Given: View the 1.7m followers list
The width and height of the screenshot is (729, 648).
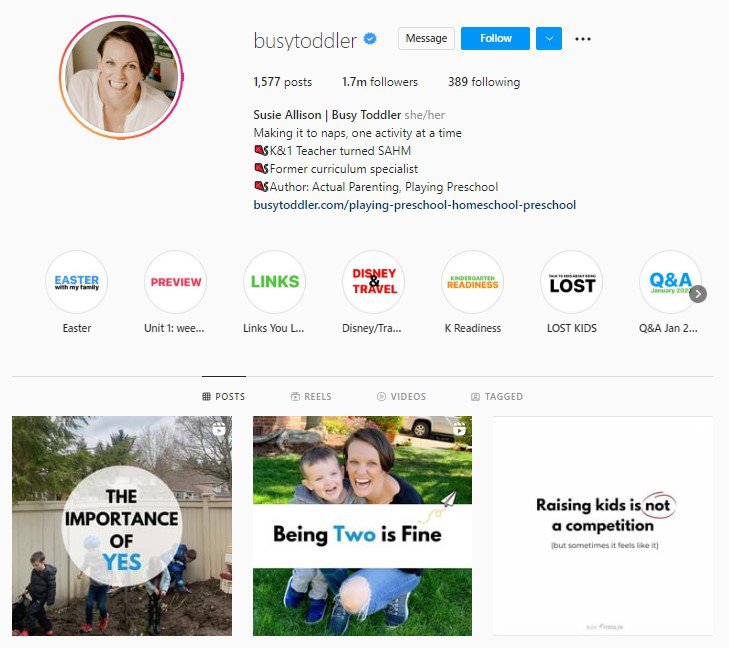Looking at the screenshot, I should pos(380,82).
